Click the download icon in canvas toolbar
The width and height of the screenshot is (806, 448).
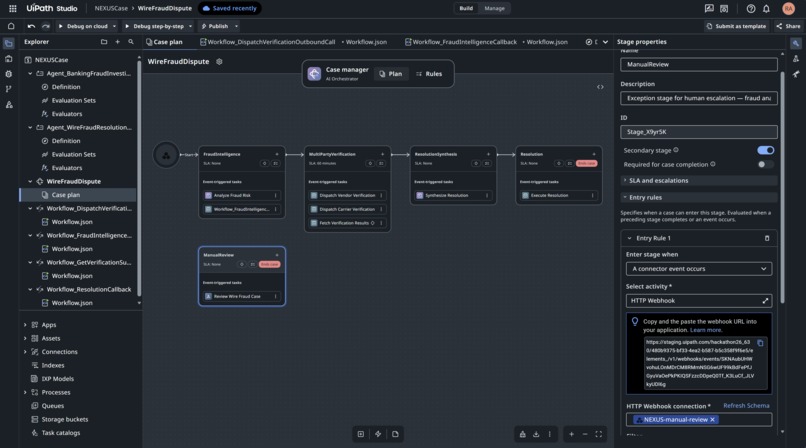(x=536, y=434)
